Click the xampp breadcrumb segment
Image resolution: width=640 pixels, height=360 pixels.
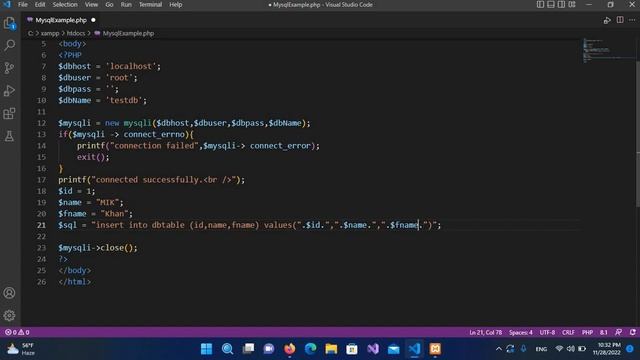[50, 33]
